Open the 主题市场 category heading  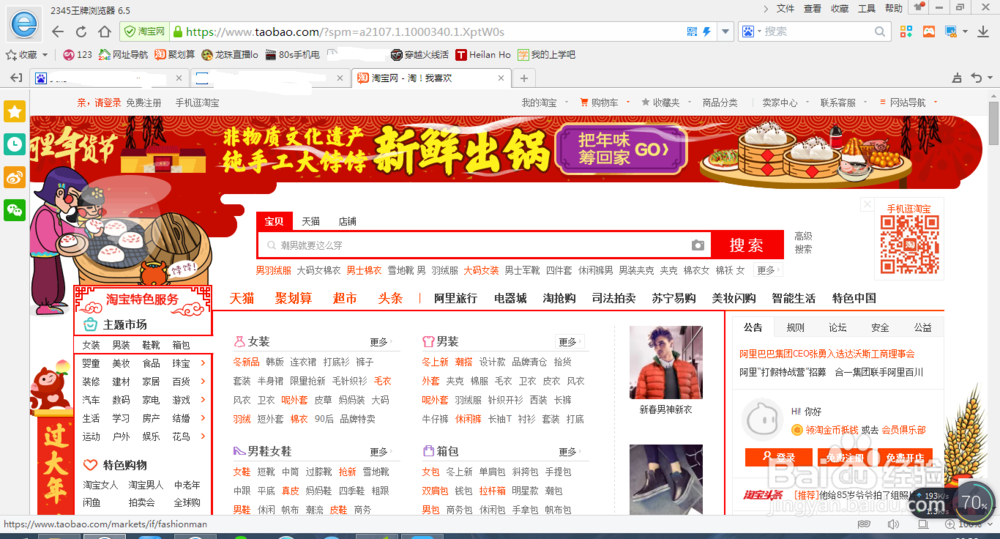point(125,325)
